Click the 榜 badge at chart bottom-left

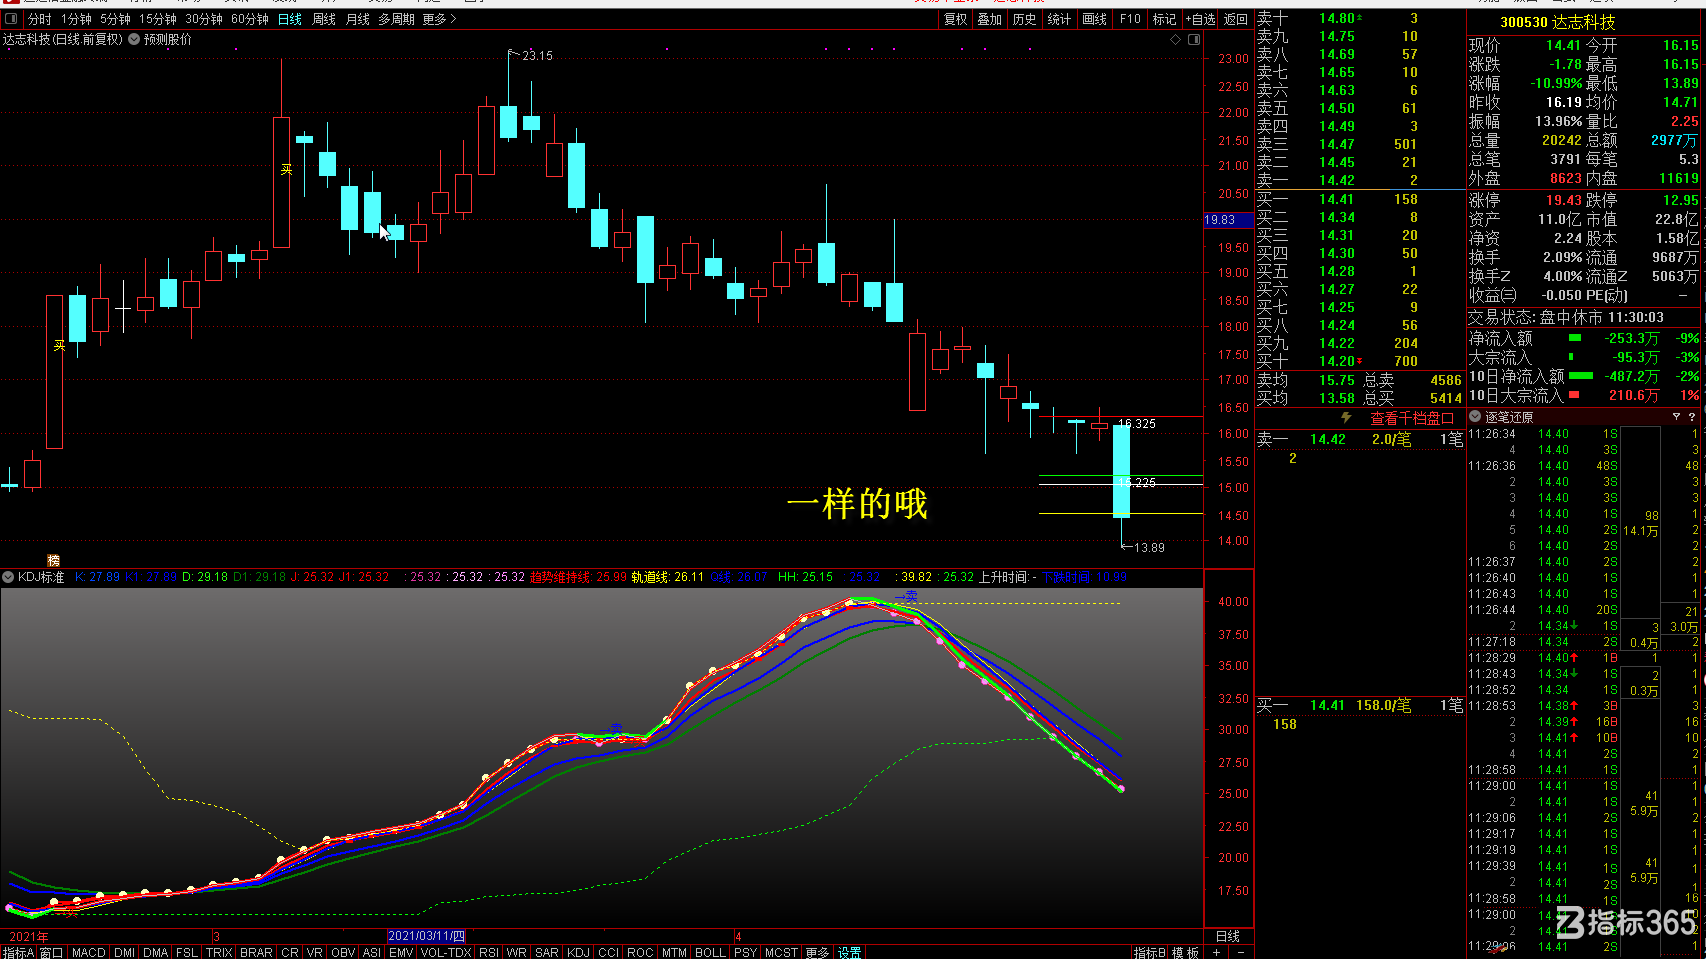click(x=54, y=560)
